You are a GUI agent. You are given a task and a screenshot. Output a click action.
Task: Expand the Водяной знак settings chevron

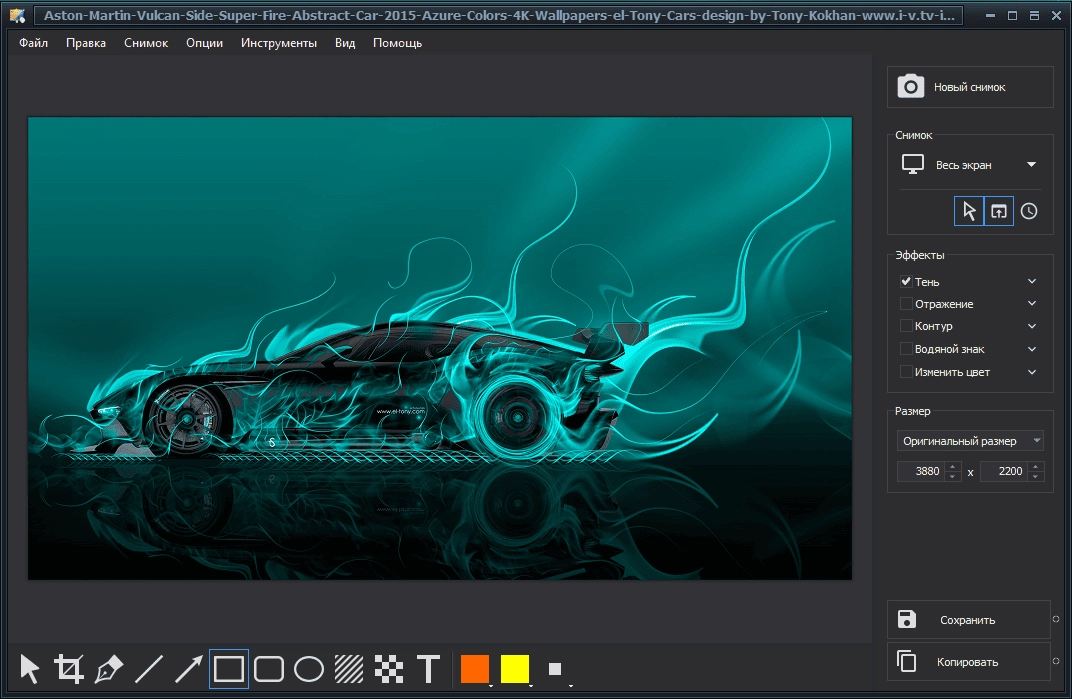(x=1032, y=349)
